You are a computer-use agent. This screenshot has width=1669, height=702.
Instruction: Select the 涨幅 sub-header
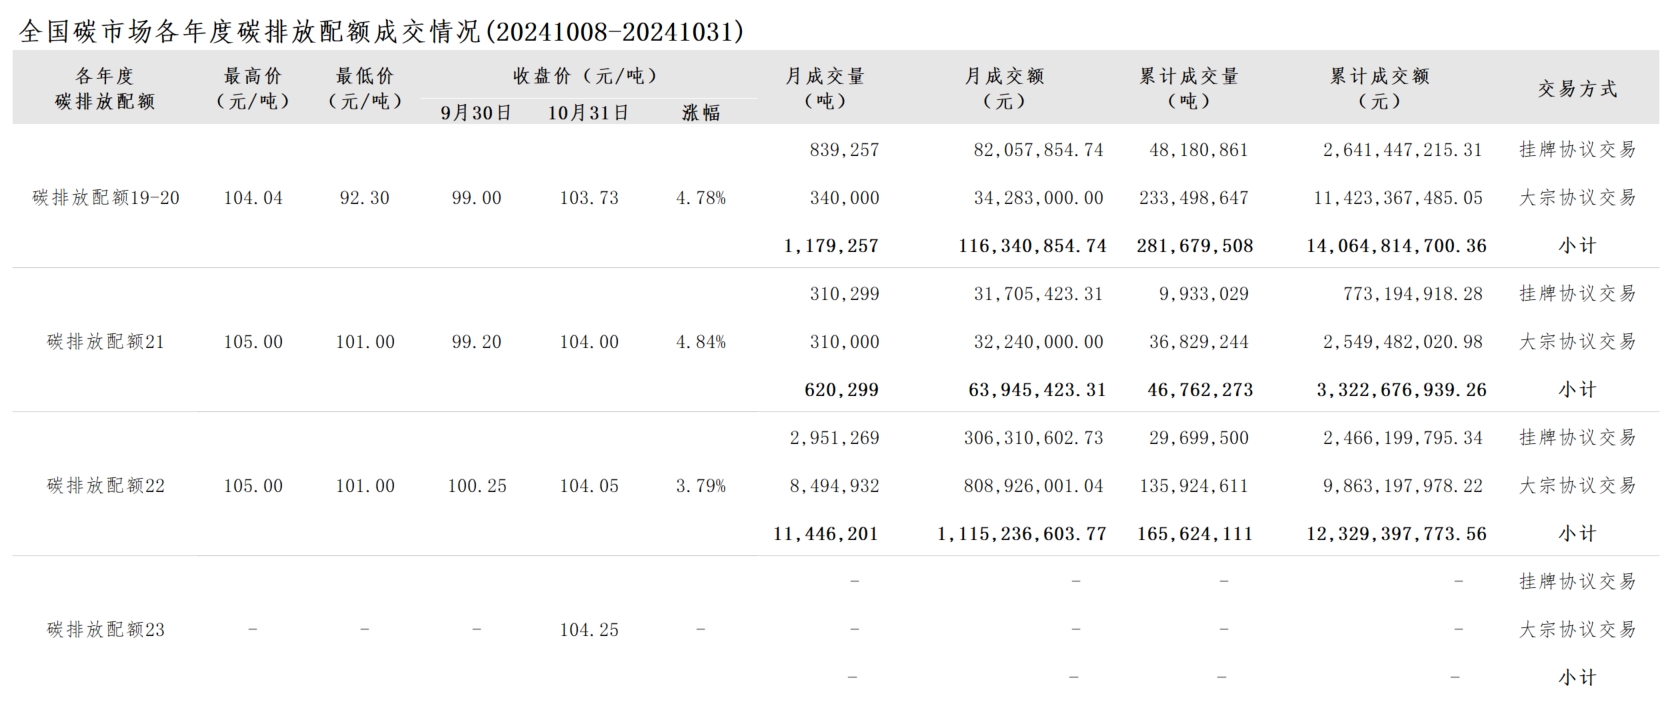pos(701,113)
